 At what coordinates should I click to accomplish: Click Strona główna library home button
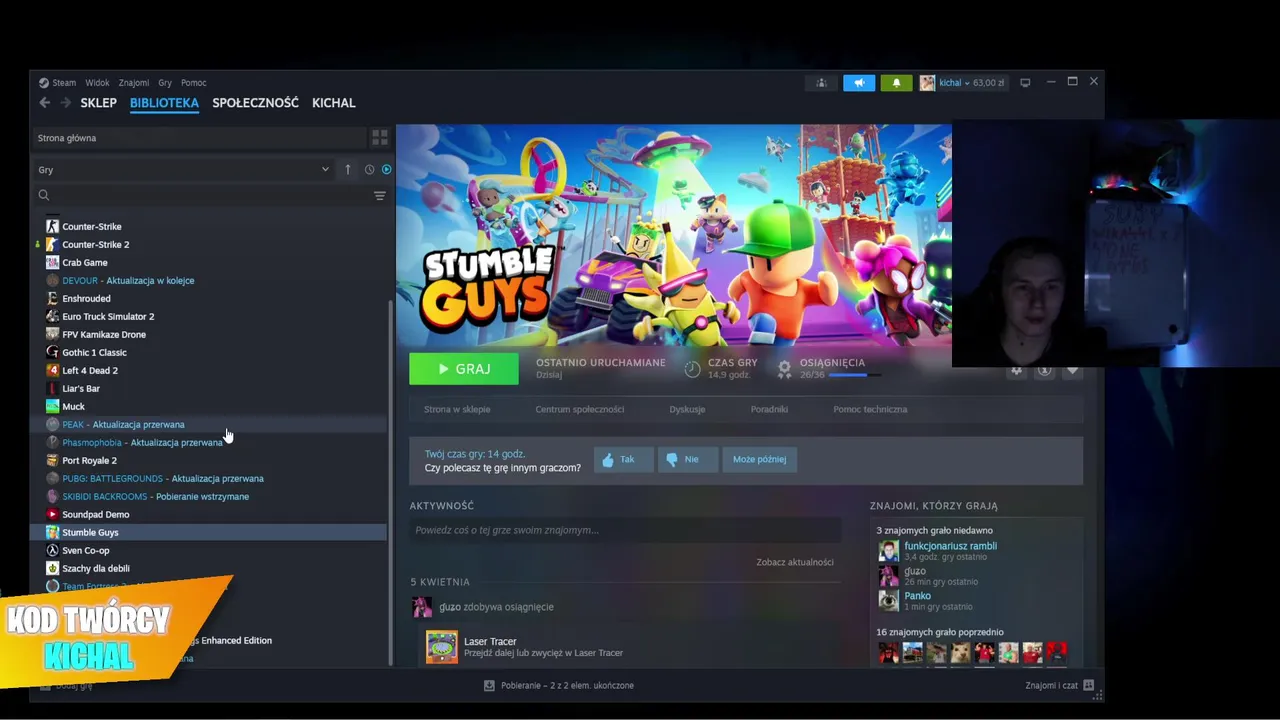[x=198, y=138]
